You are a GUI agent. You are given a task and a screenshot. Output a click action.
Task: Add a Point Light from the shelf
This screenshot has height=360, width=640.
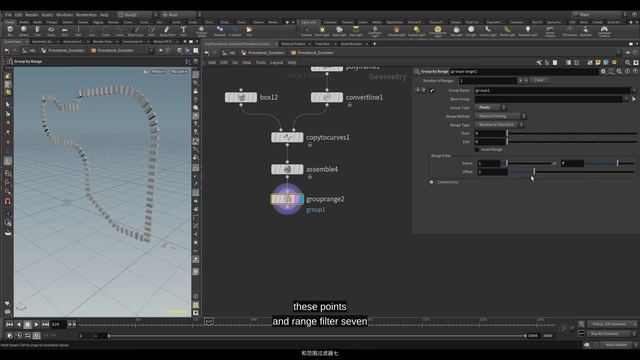(x=322, y=31)
